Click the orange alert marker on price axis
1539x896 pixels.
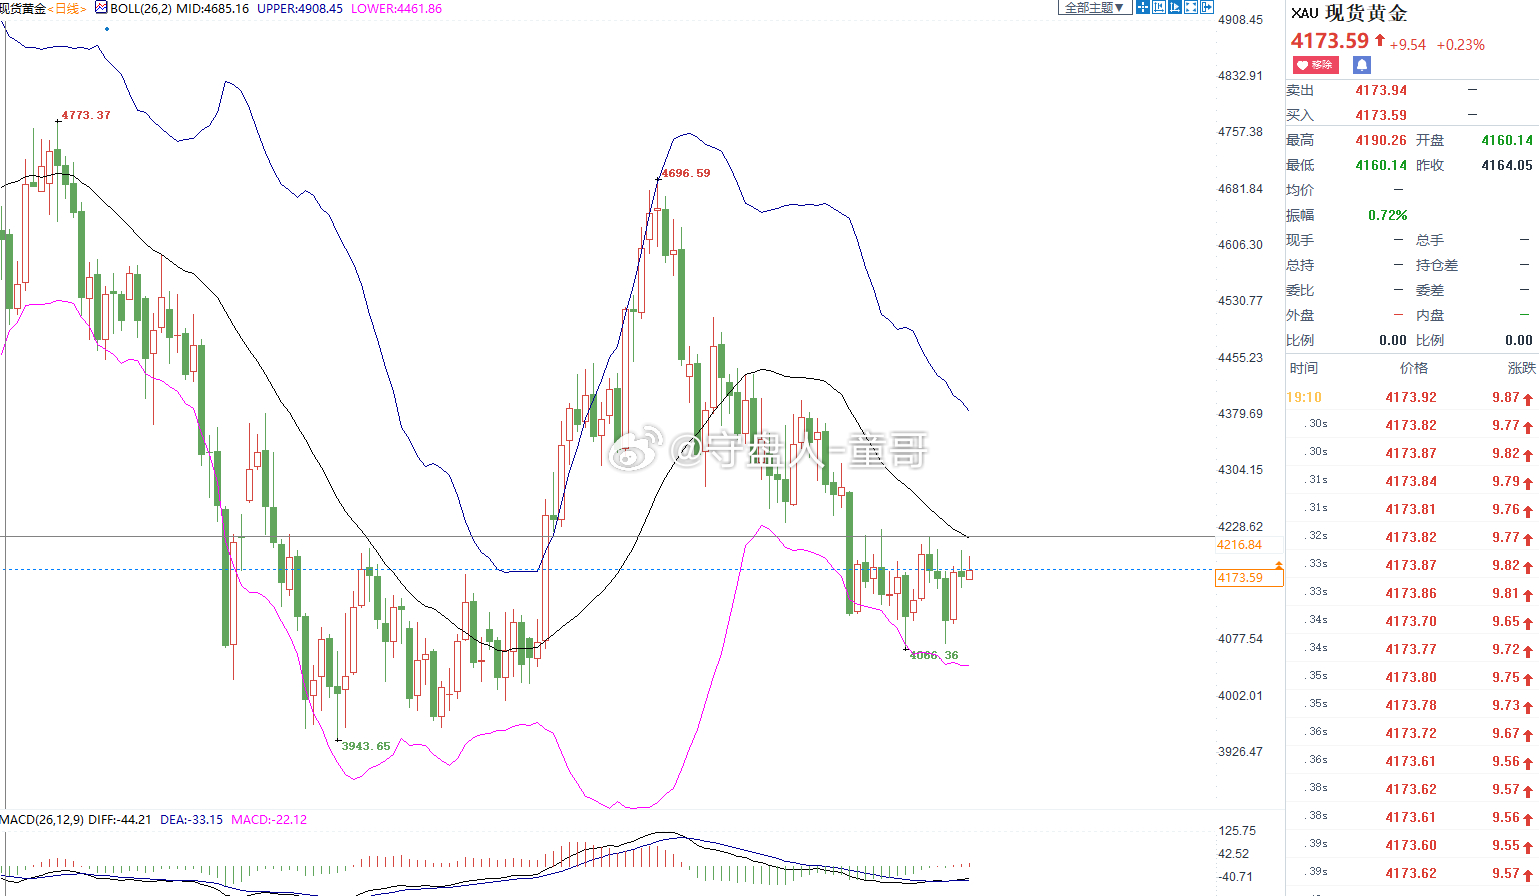coord(1279,567)
